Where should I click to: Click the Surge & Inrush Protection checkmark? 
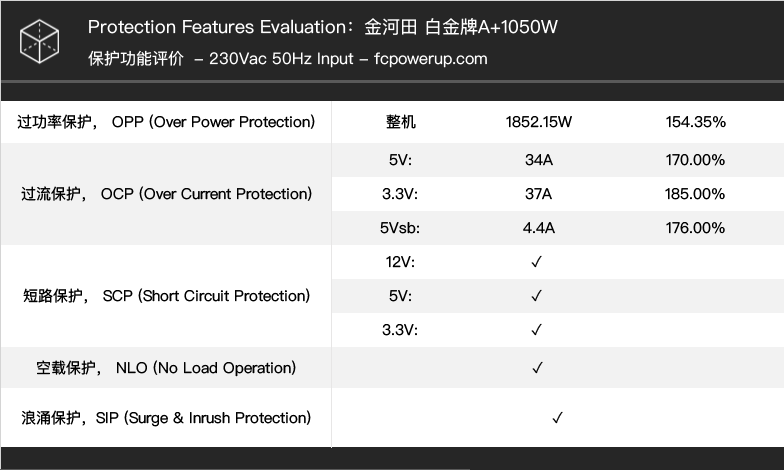(x=558, y=418)
